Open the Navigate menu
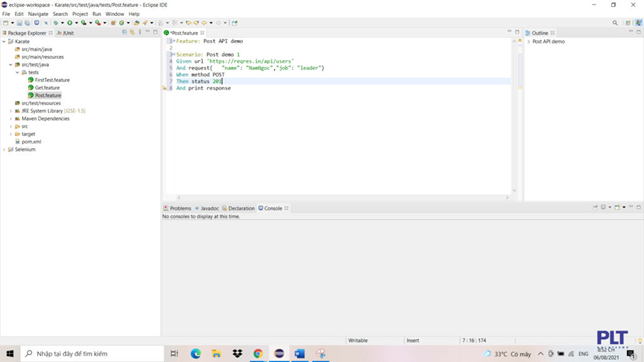The image size is (644, 362). 38,14
